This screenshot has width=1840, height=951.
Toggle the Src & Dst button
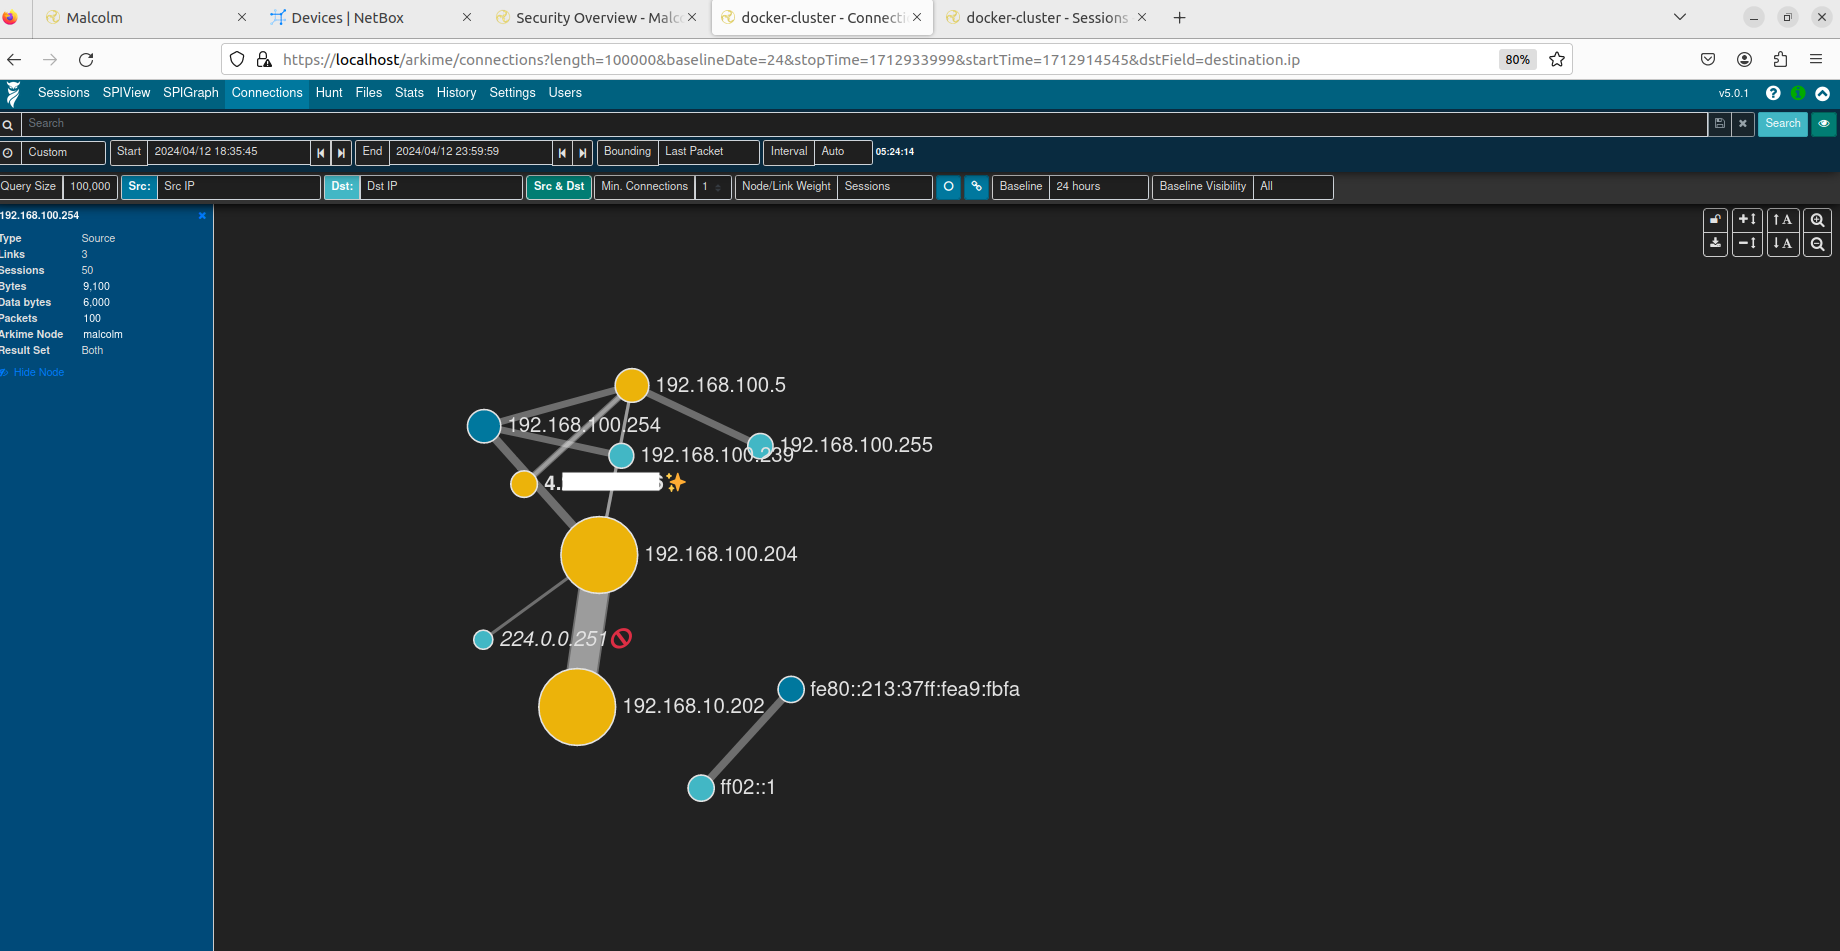[559, 187]
